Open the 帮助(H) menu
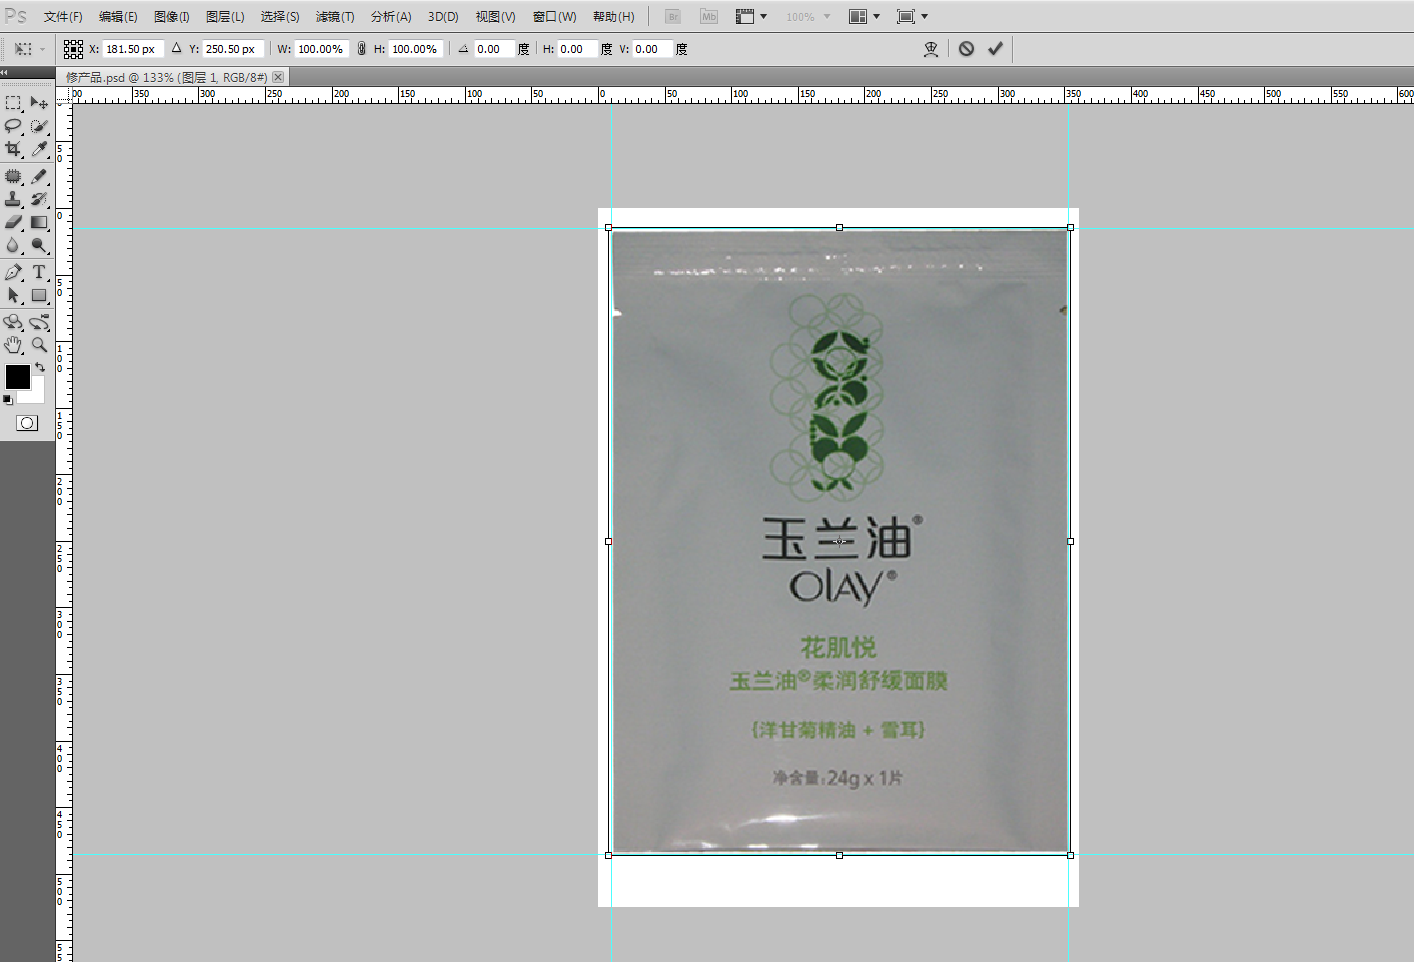The image size is (1414, 962). 614,17
